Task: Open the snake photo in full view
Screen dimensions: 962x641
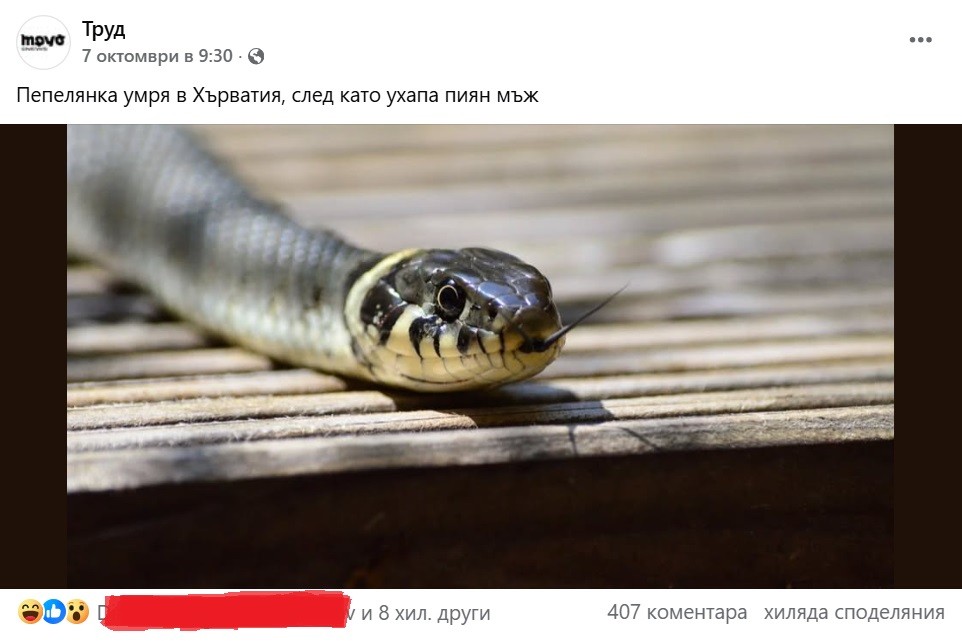Action: pos(480,356)
